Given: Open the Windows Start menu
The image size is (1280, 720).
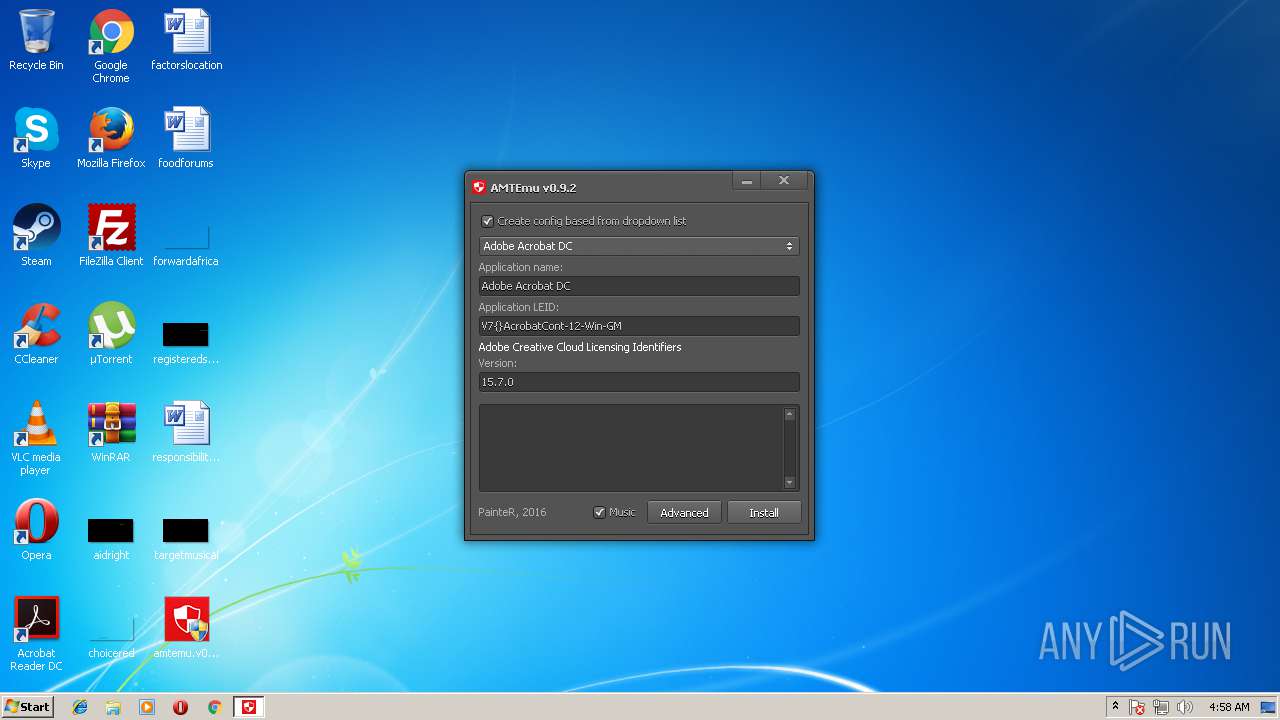Looking at the screenshot, I should pyautogui.click(x=28, y=707).
